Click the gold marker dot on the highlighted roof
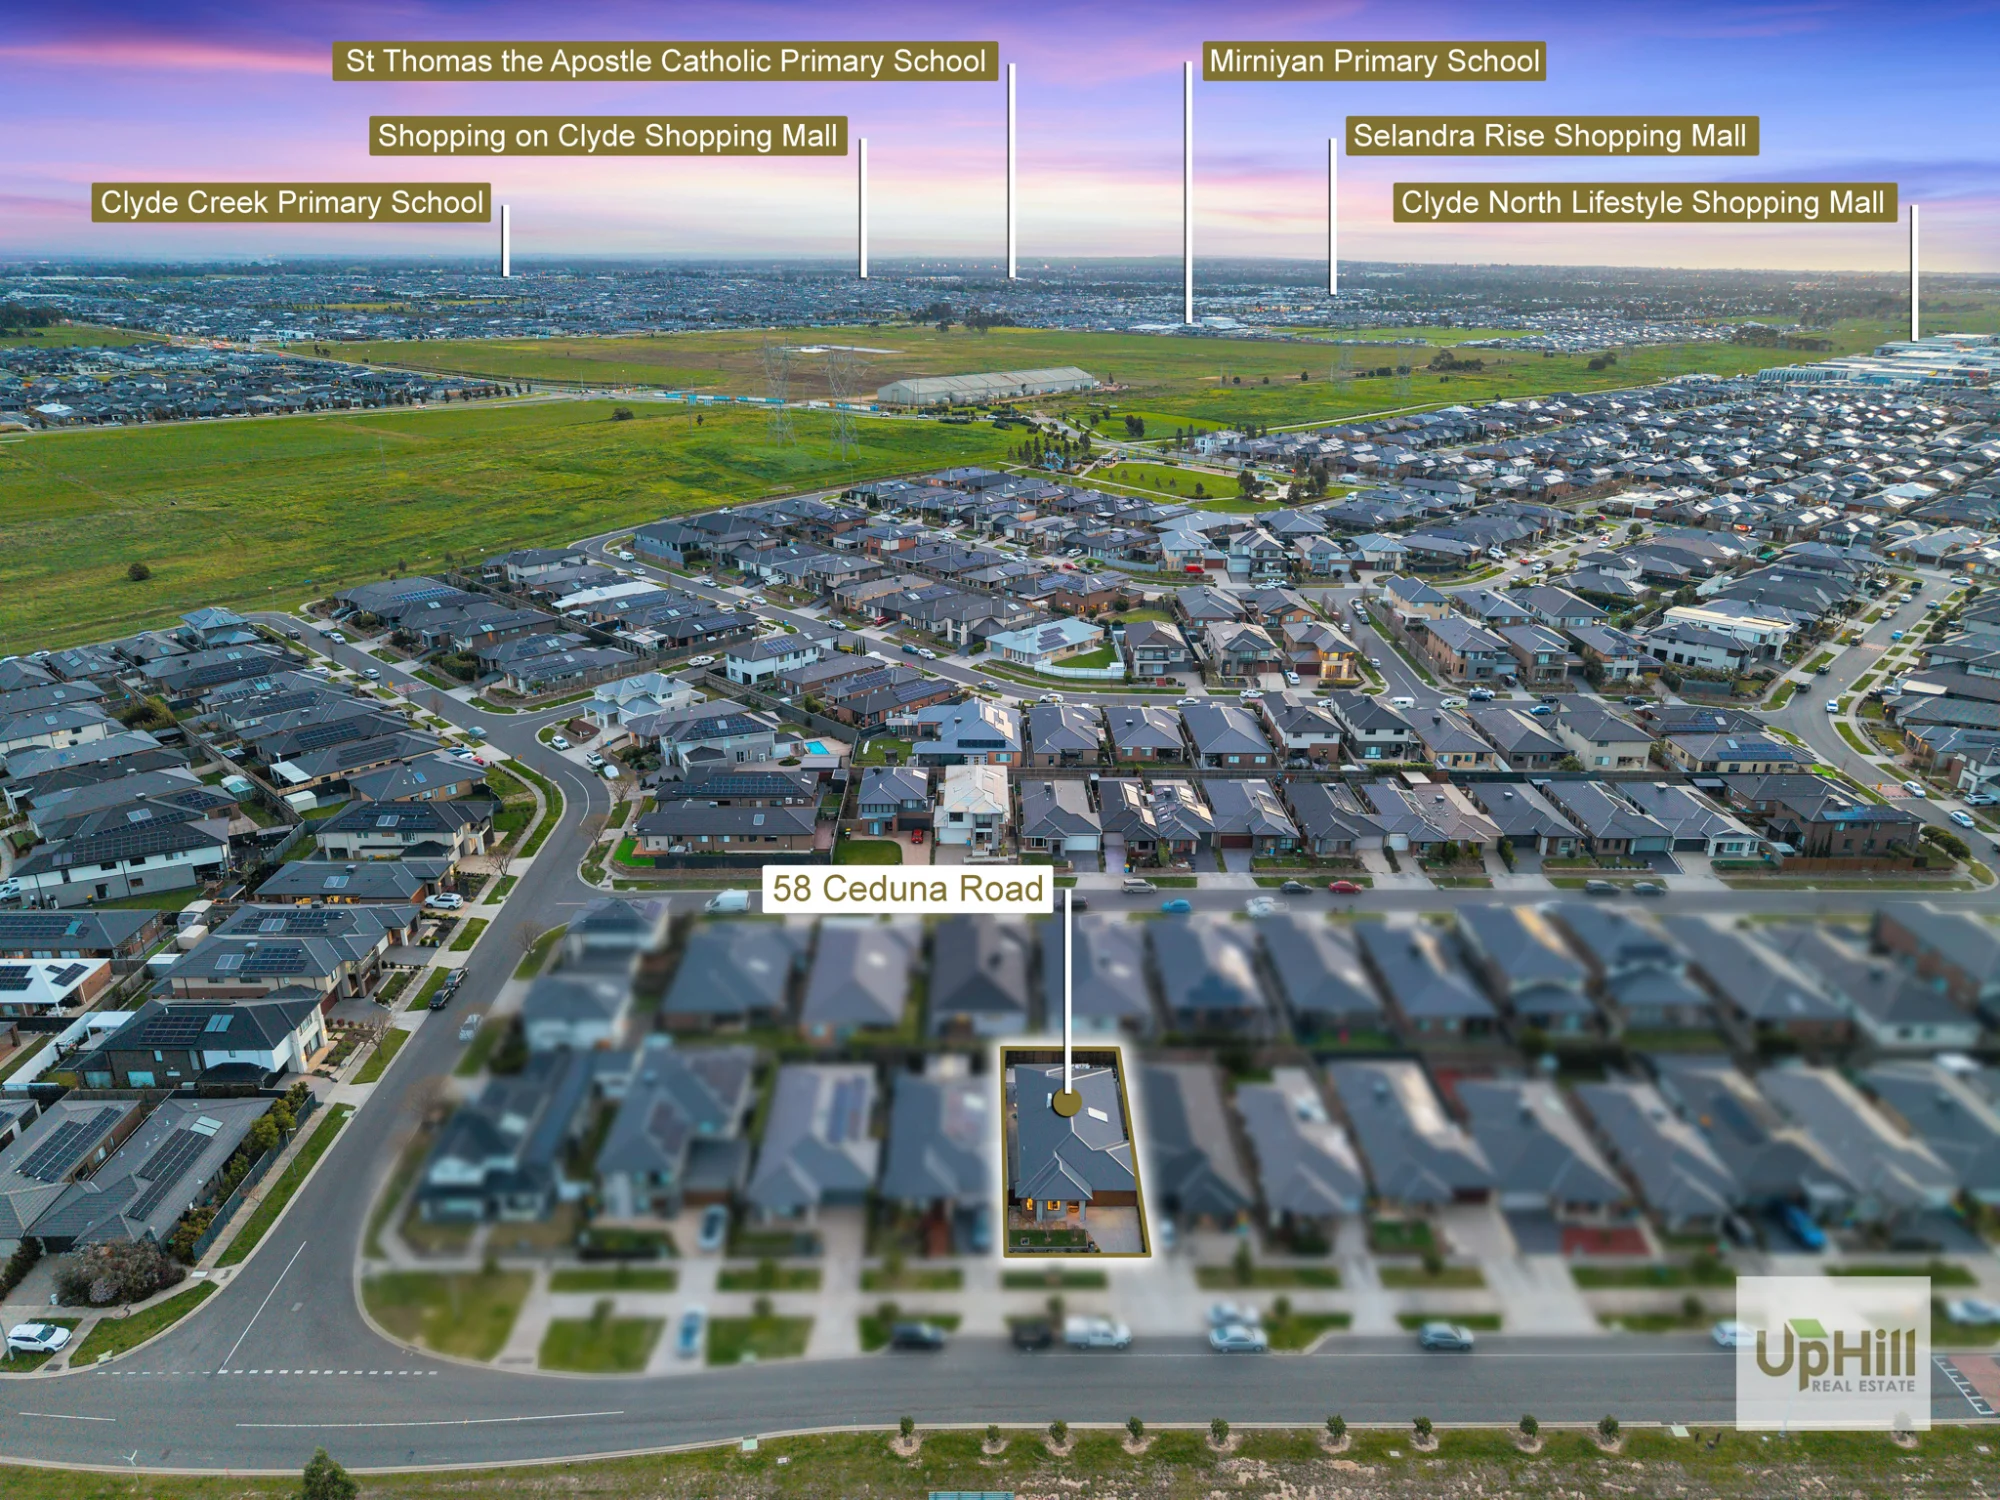 point(1067,1103)
